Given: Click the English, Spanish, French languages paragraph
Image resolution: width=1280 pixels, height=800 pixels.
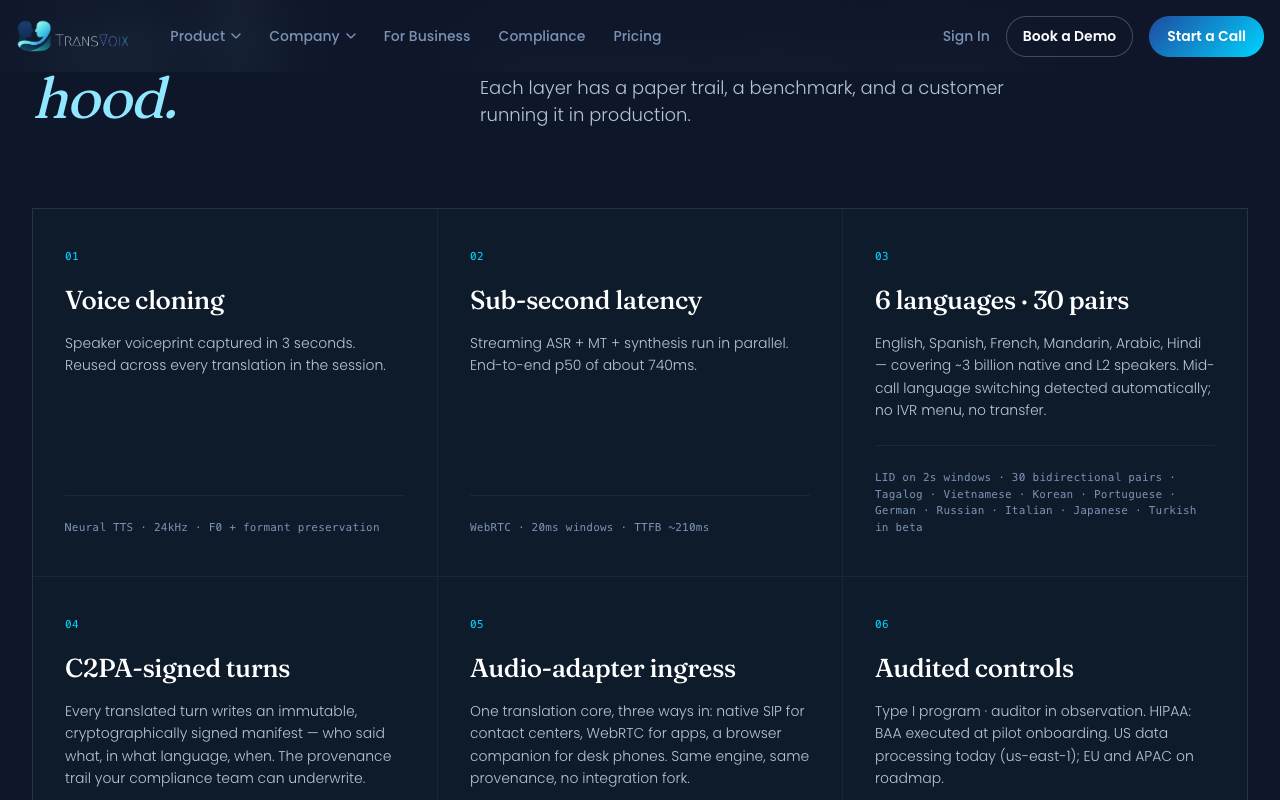Looking at the screenshot, I should point(1045,376).
